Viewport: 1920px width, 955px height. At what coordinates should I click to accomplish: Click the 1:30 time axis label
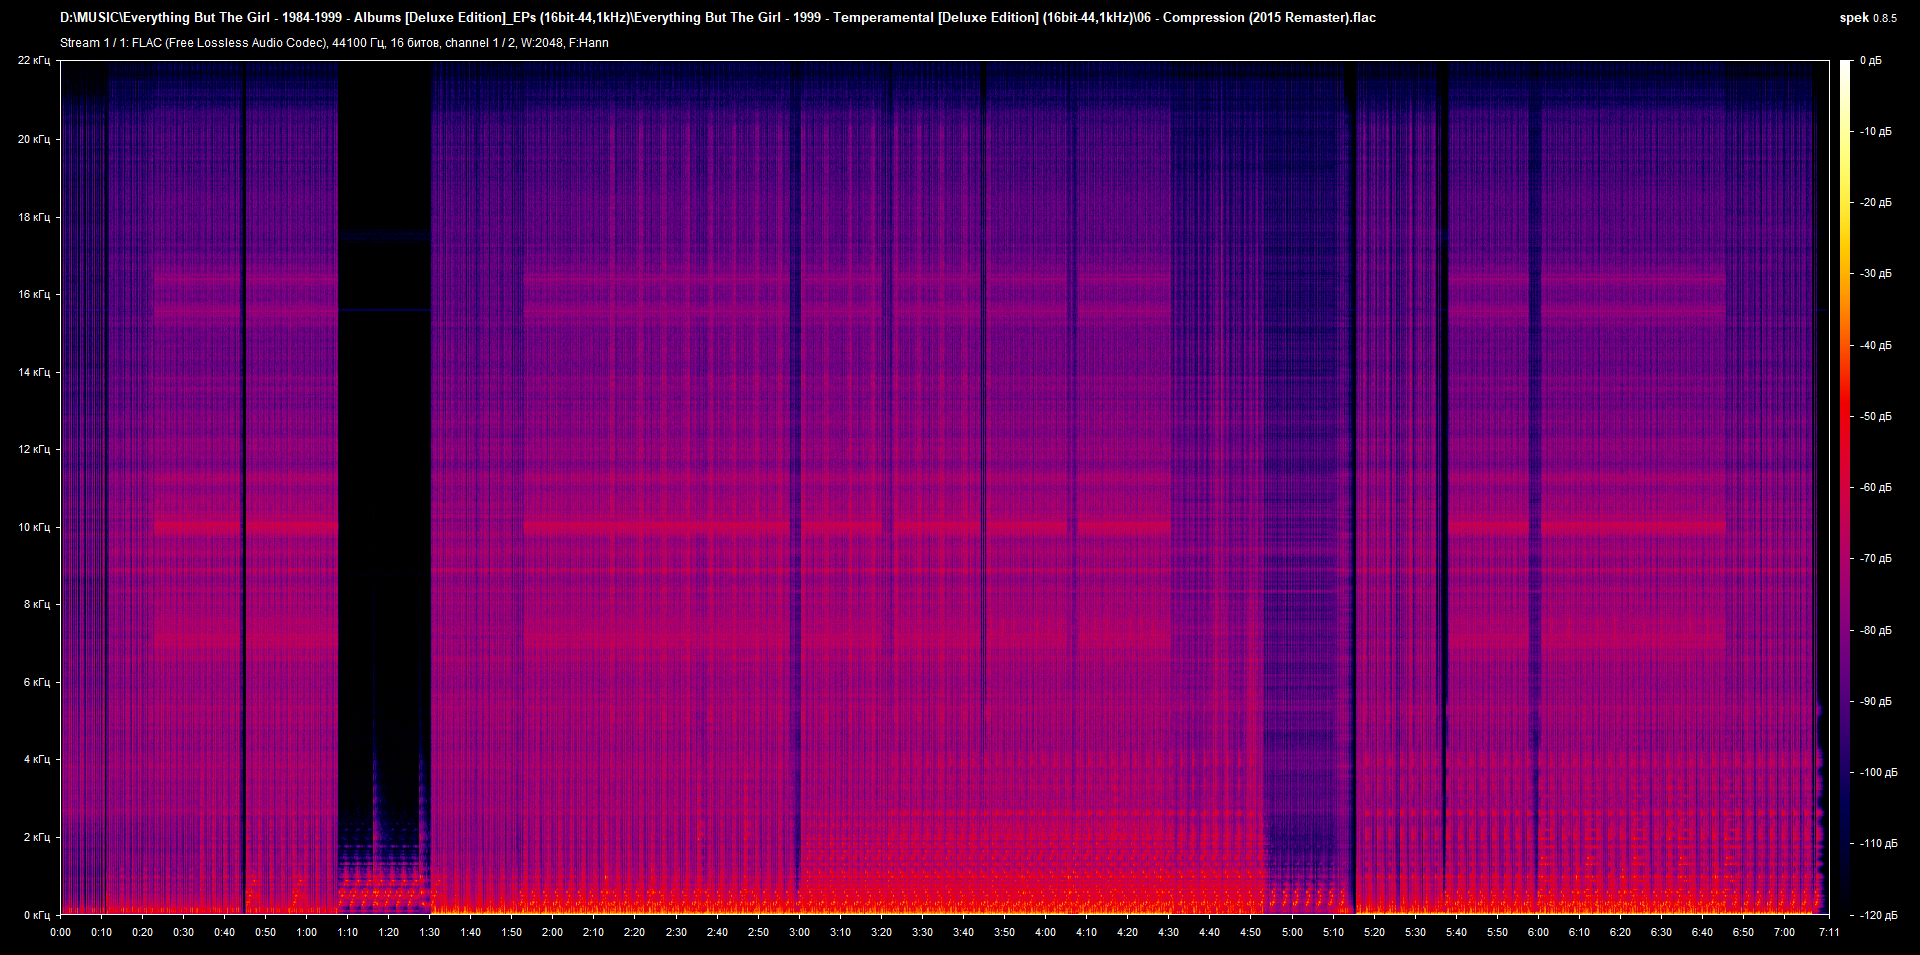pyautogui.click(x=430, y=932)
